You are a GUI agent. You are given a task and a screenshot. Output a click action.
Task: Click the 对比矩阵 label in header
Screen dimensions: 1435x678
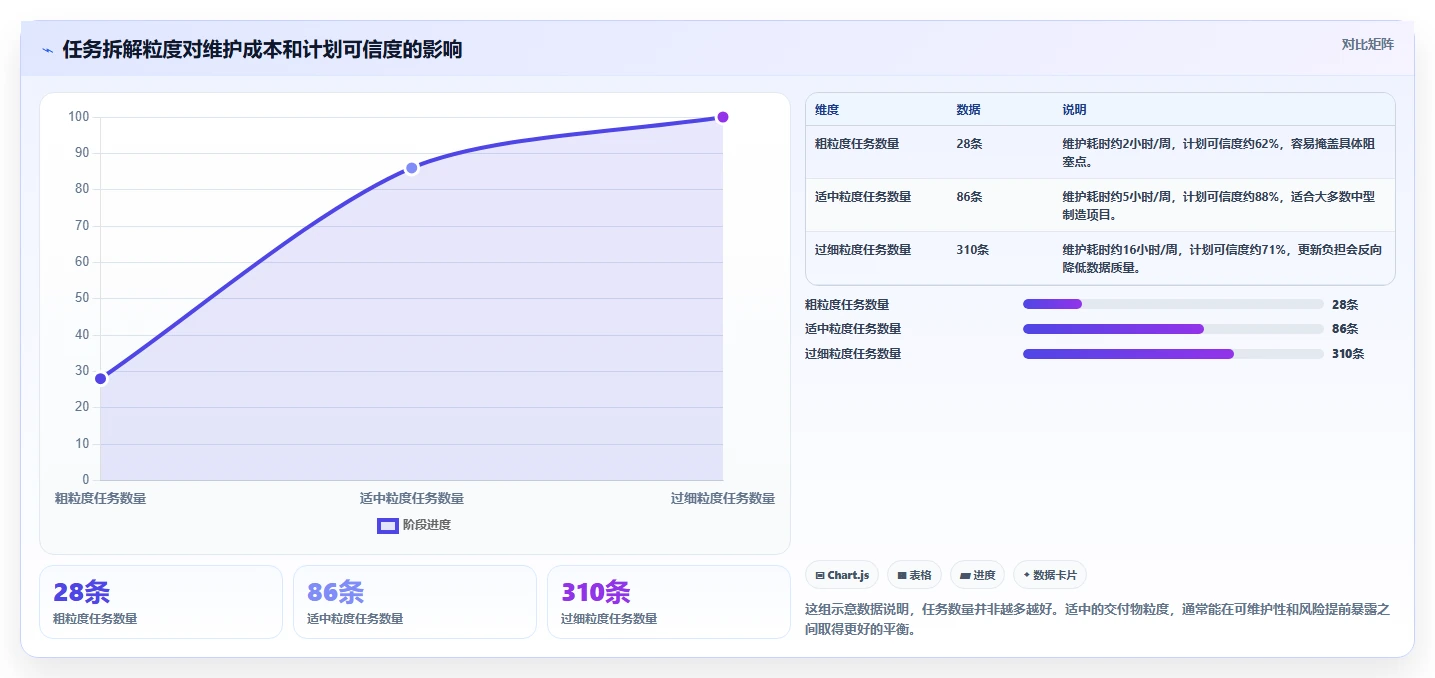[1367, 44]
